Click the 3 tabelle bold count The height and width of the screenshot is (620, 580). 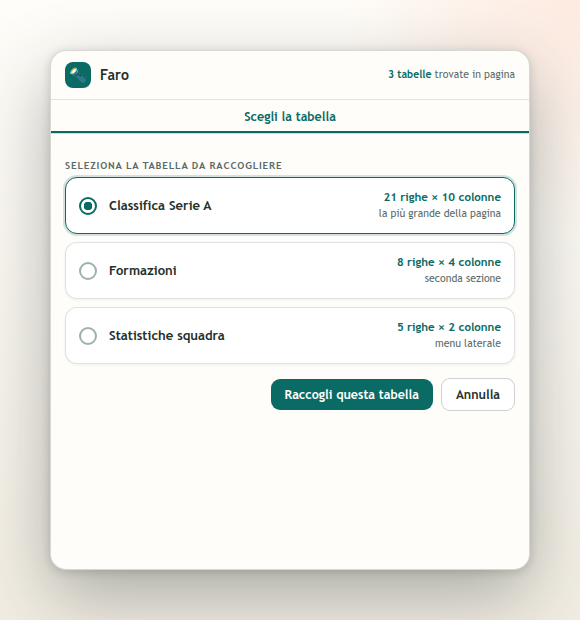click(x=410, y=74)
